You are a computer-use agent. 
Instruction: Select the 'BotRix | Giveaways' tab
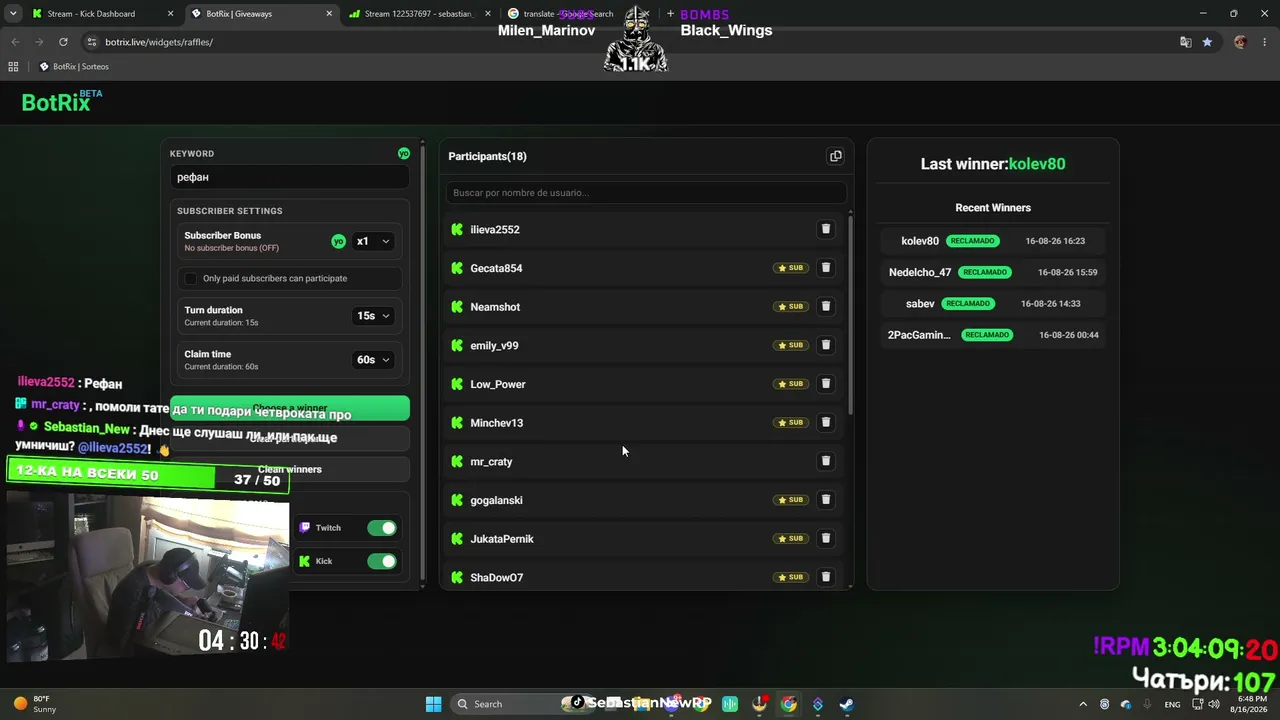pyautogui.click(x=262, y=14)
